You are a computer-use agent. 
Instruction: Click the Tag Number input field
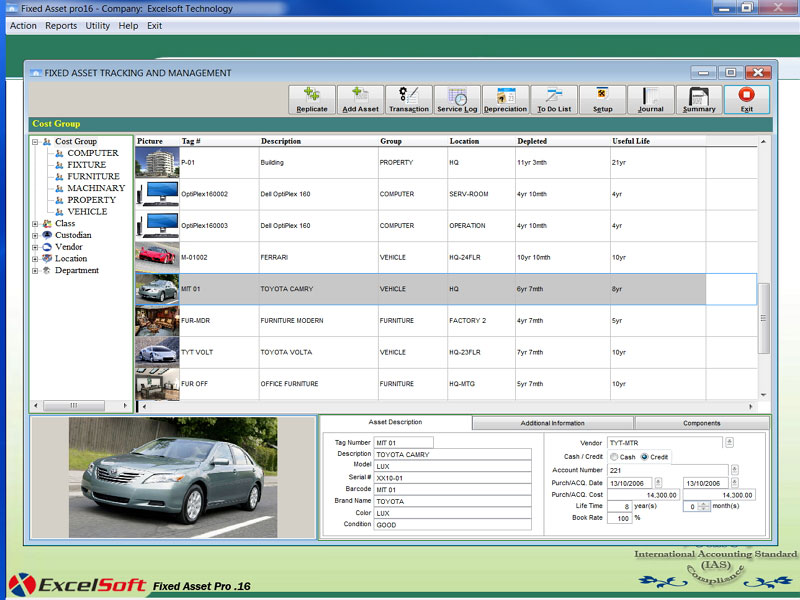(404, 443)
